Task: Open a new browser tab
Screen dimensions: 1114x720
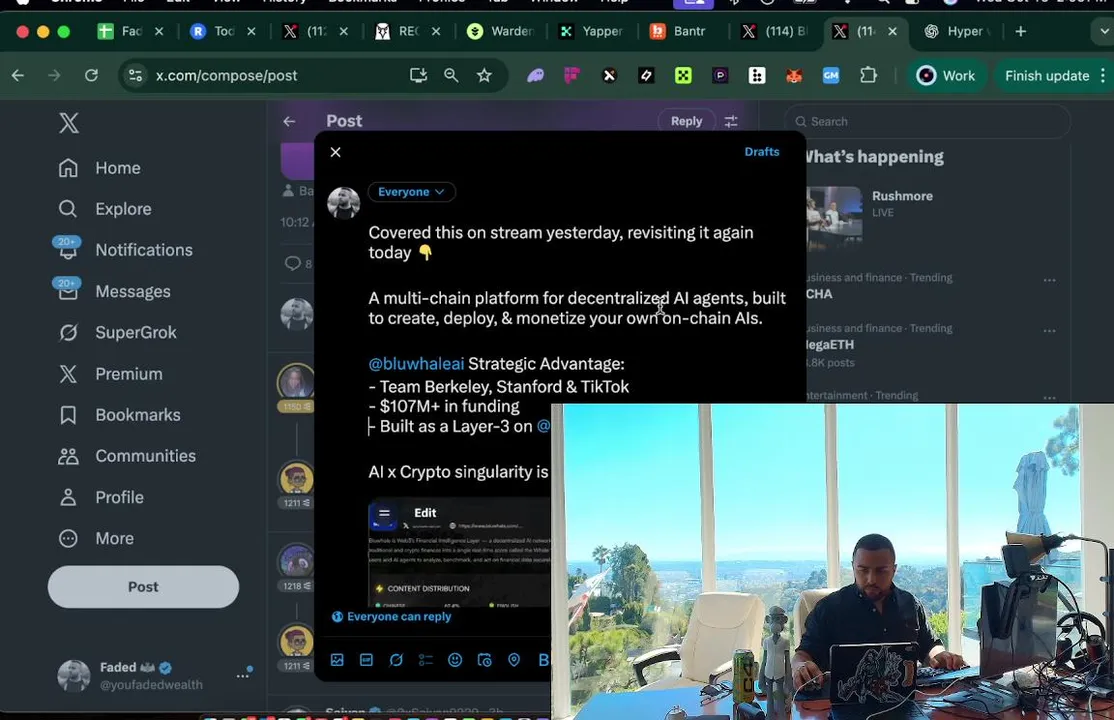Action: pos(1021,31)
